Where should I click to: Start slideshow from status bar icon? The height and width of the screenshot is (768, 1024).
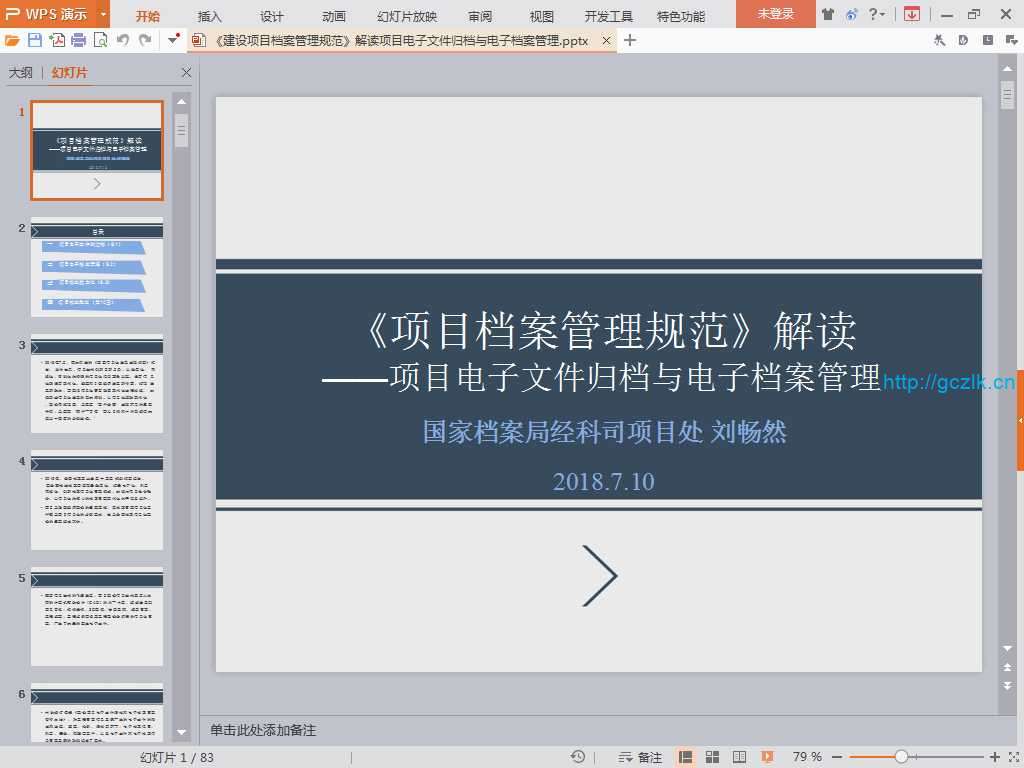tap(767, 757)
